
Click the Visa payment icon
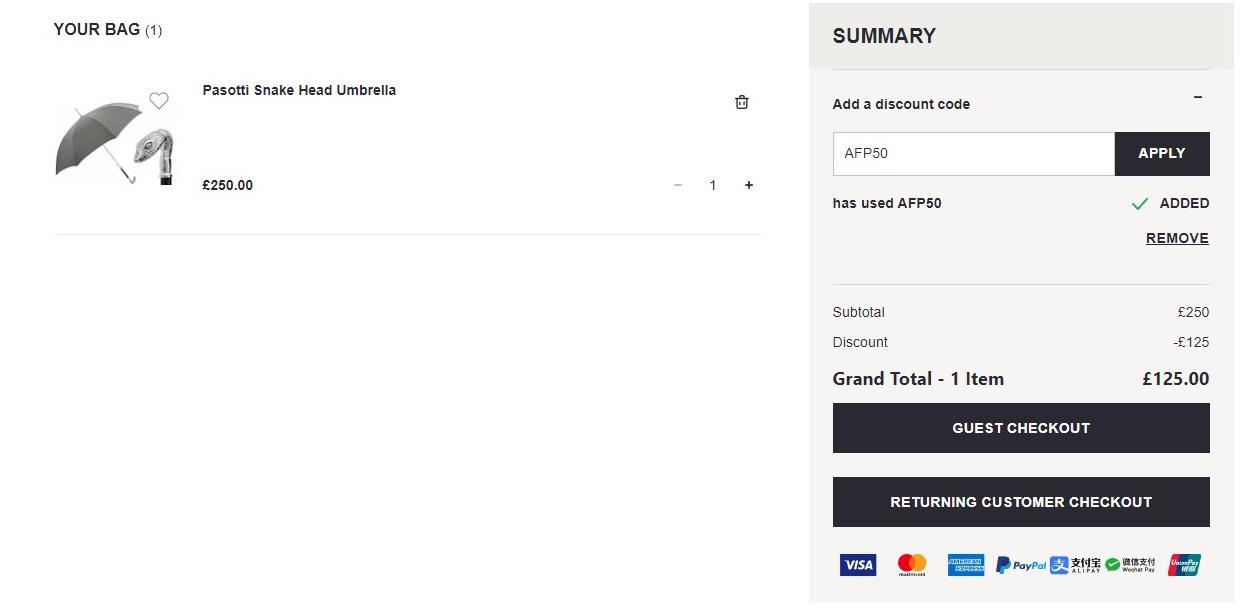coord(858,565)
